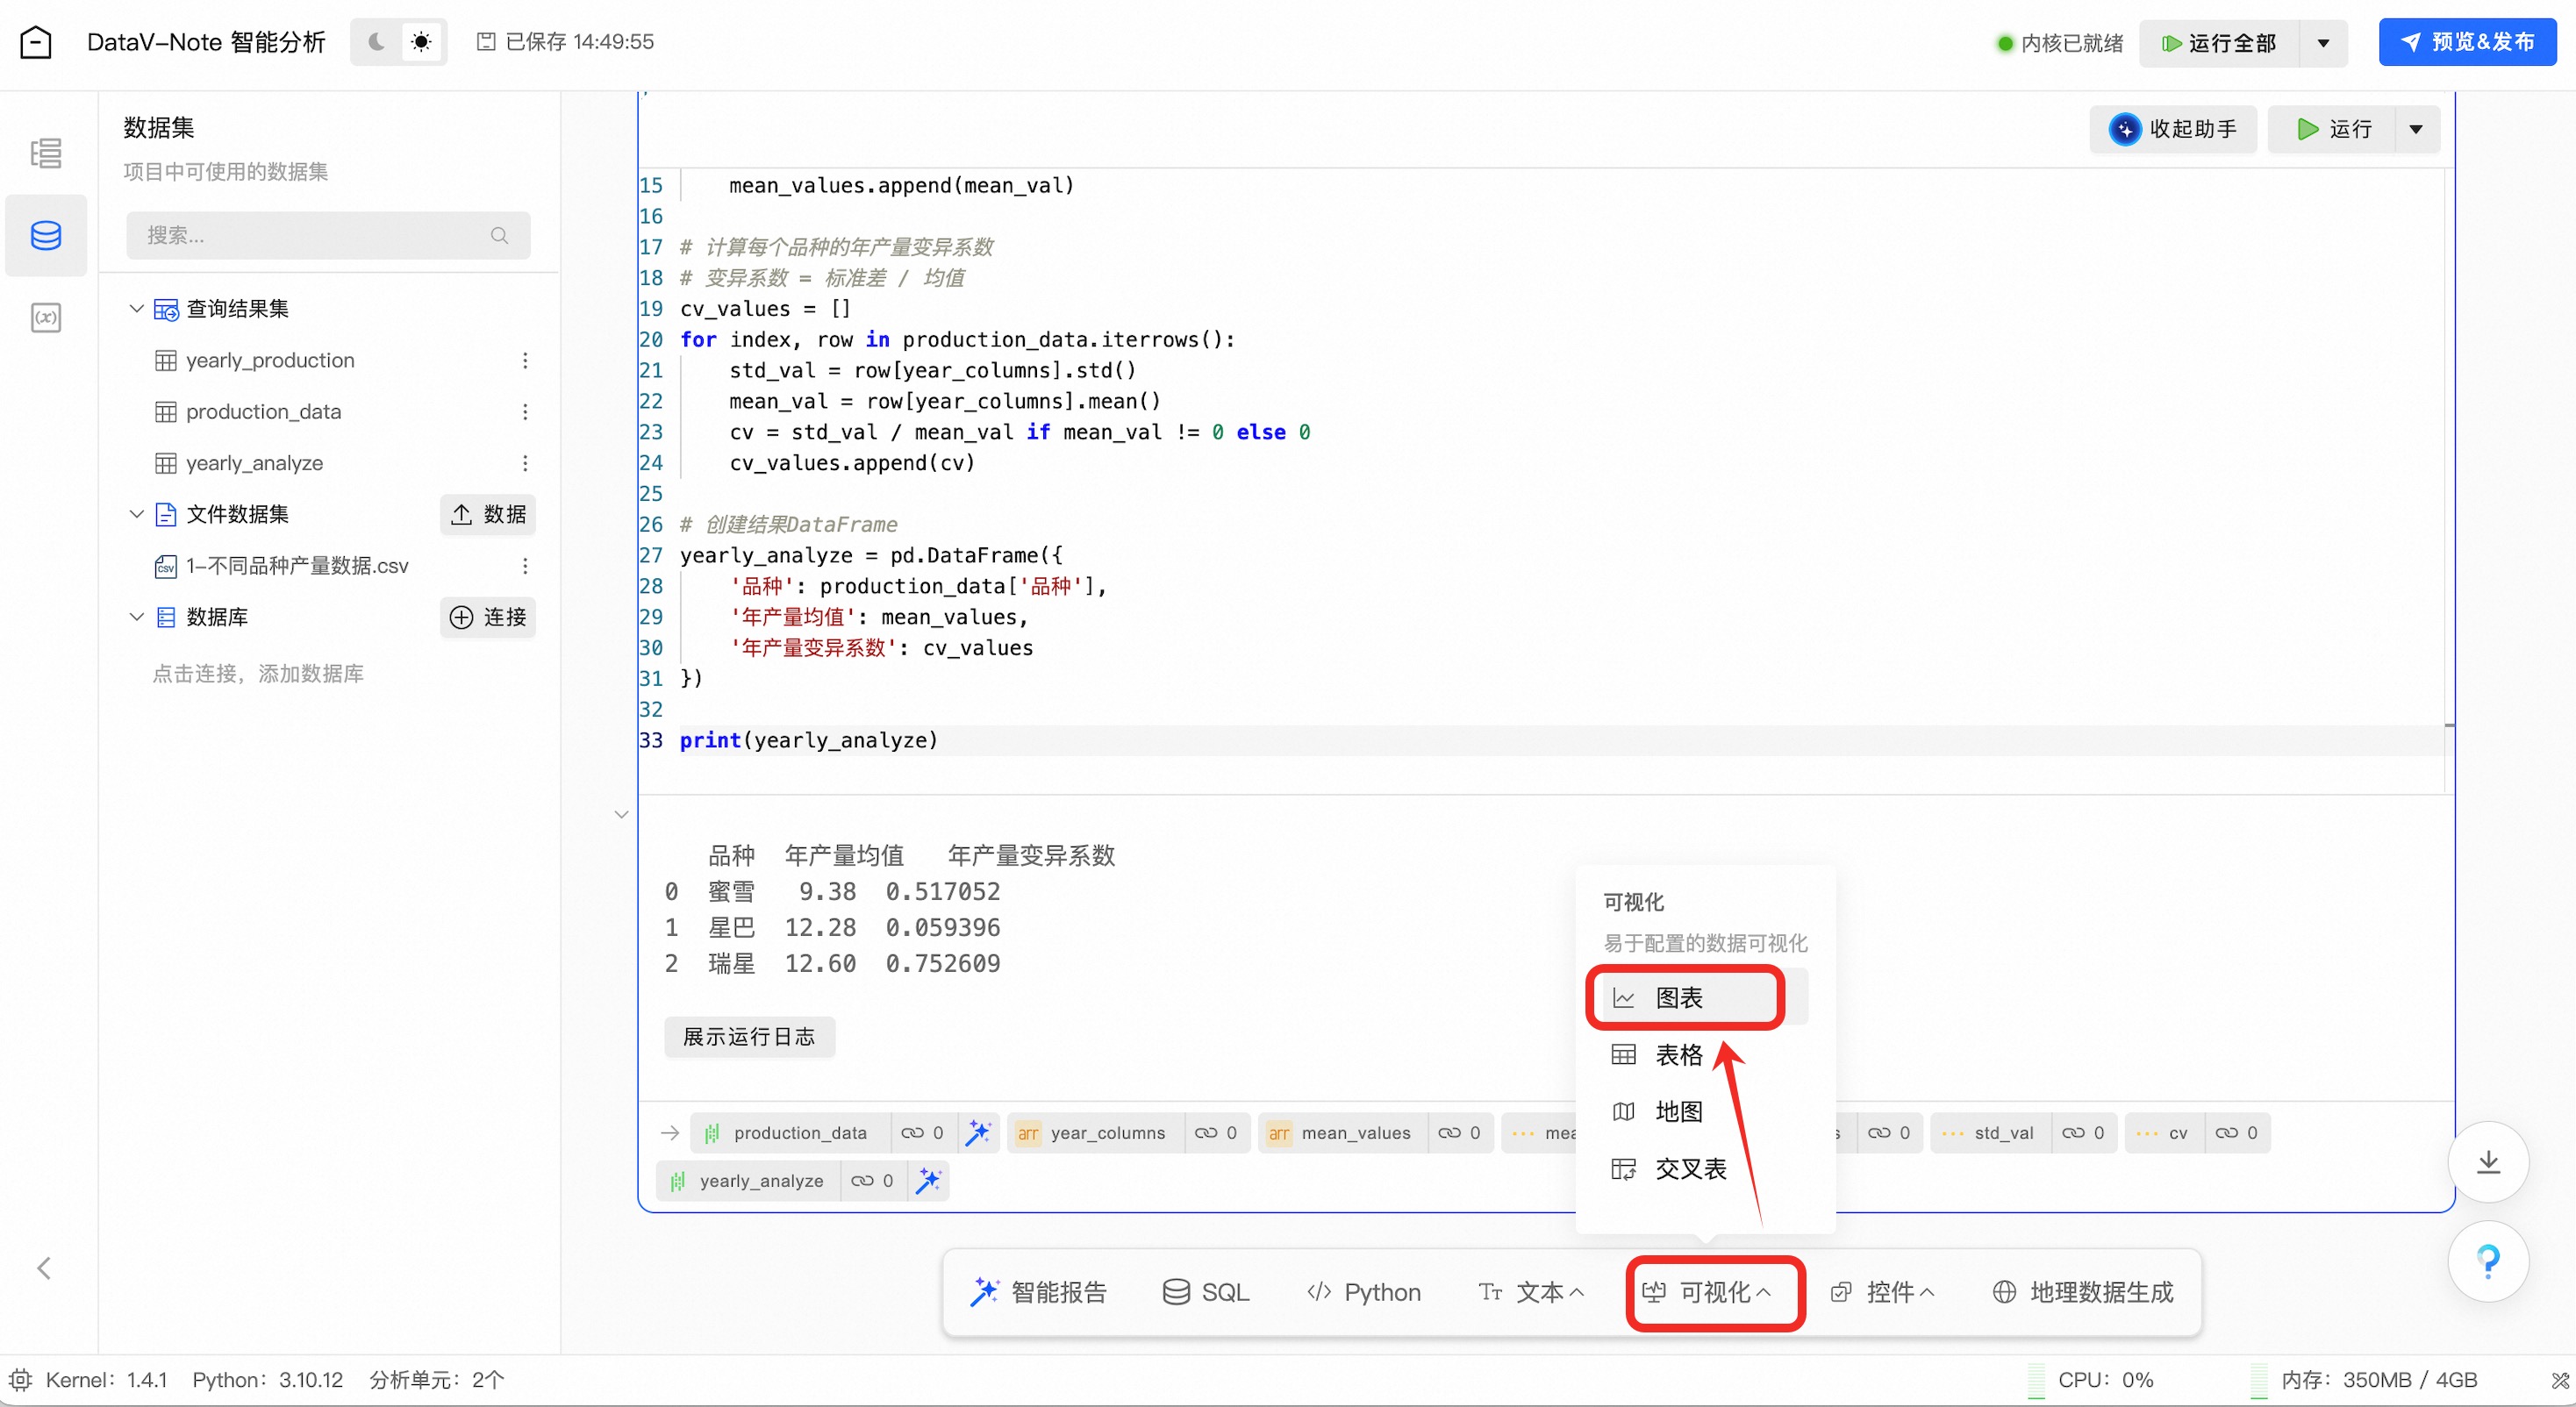Switch to light mode with sun toggle
The image size is (2576, 1407).
[x=421, y=42]
